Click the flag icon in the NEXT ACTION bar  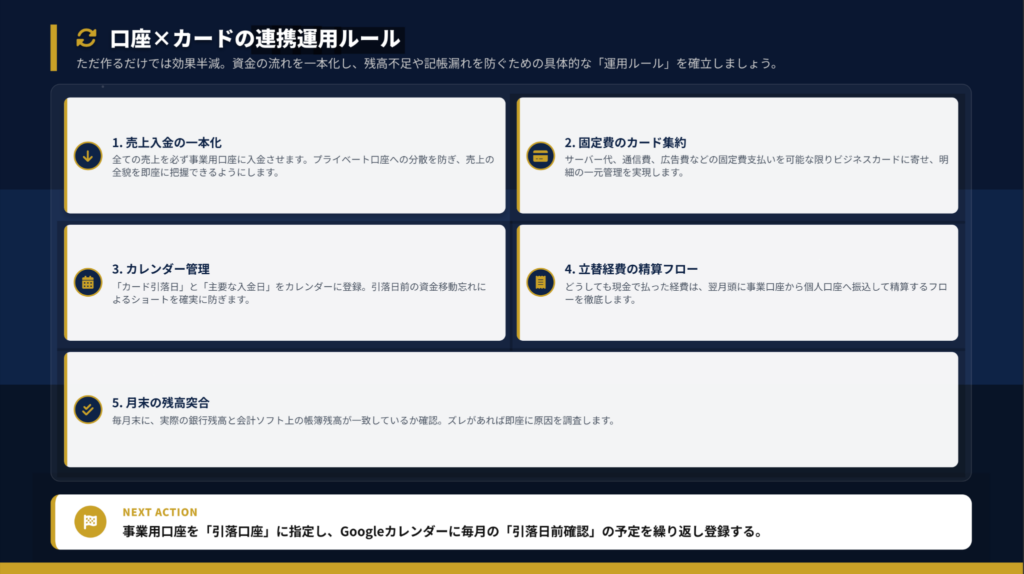pos(90,521)
